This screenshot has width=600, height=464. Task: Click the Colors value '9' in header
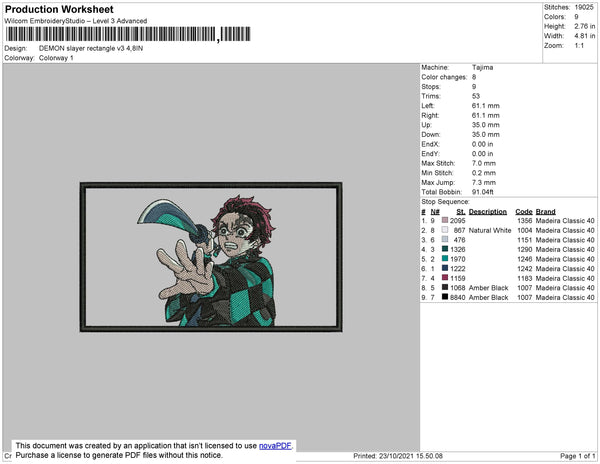tap(576, 17)
